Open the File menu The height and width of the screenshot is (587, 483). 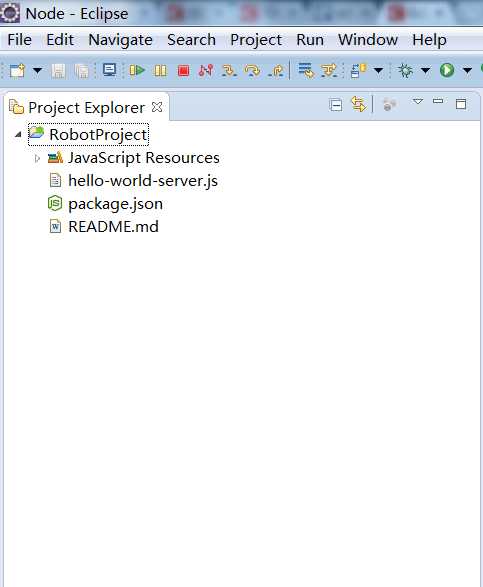(x=19, y=40)
